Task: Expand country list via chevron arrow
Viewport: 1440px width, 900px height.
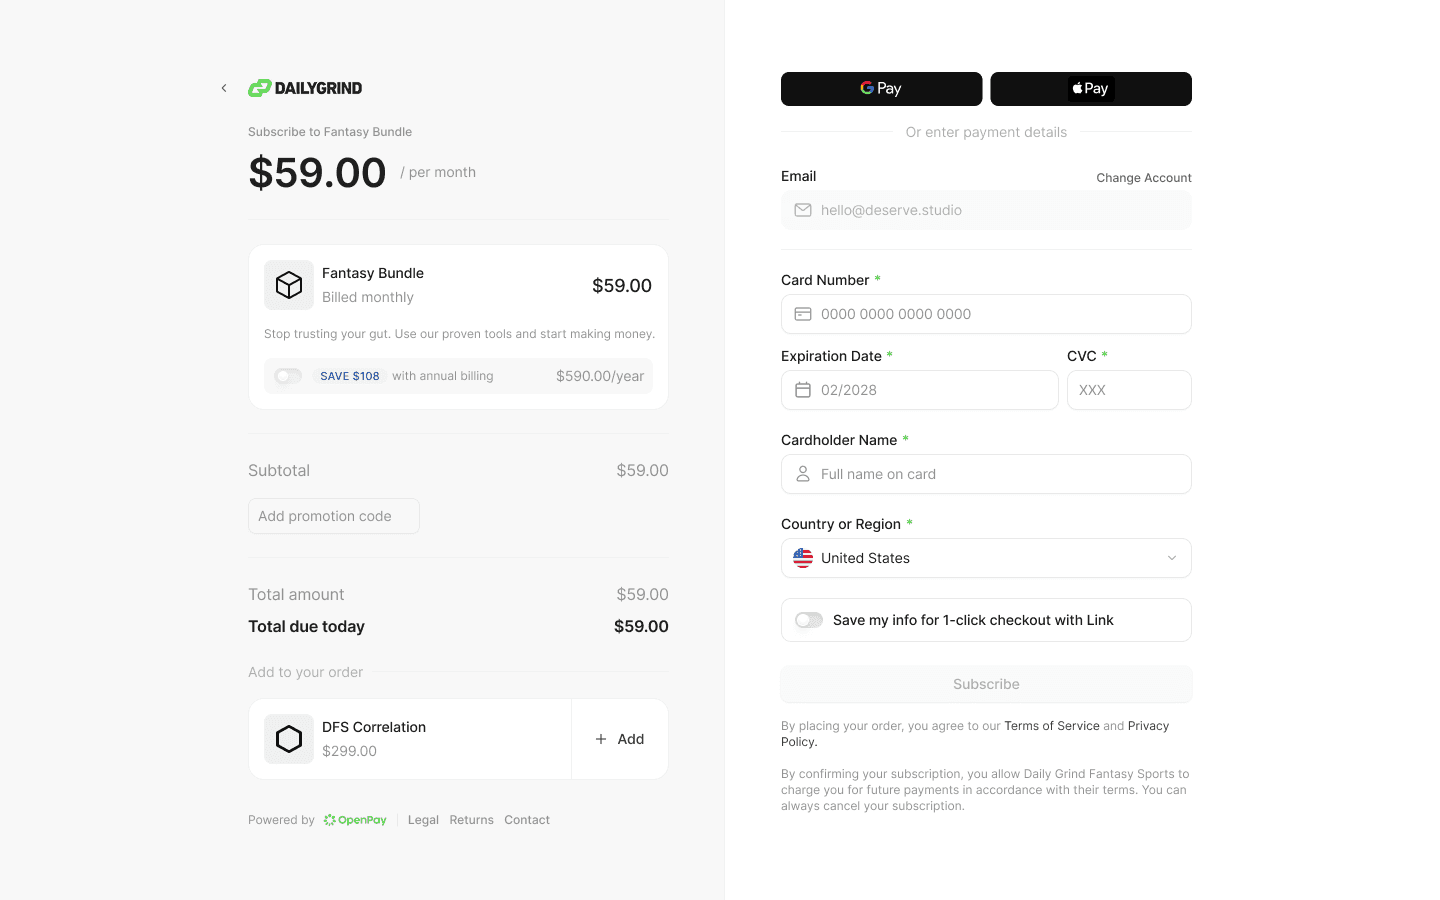Action: (1172, 558)
